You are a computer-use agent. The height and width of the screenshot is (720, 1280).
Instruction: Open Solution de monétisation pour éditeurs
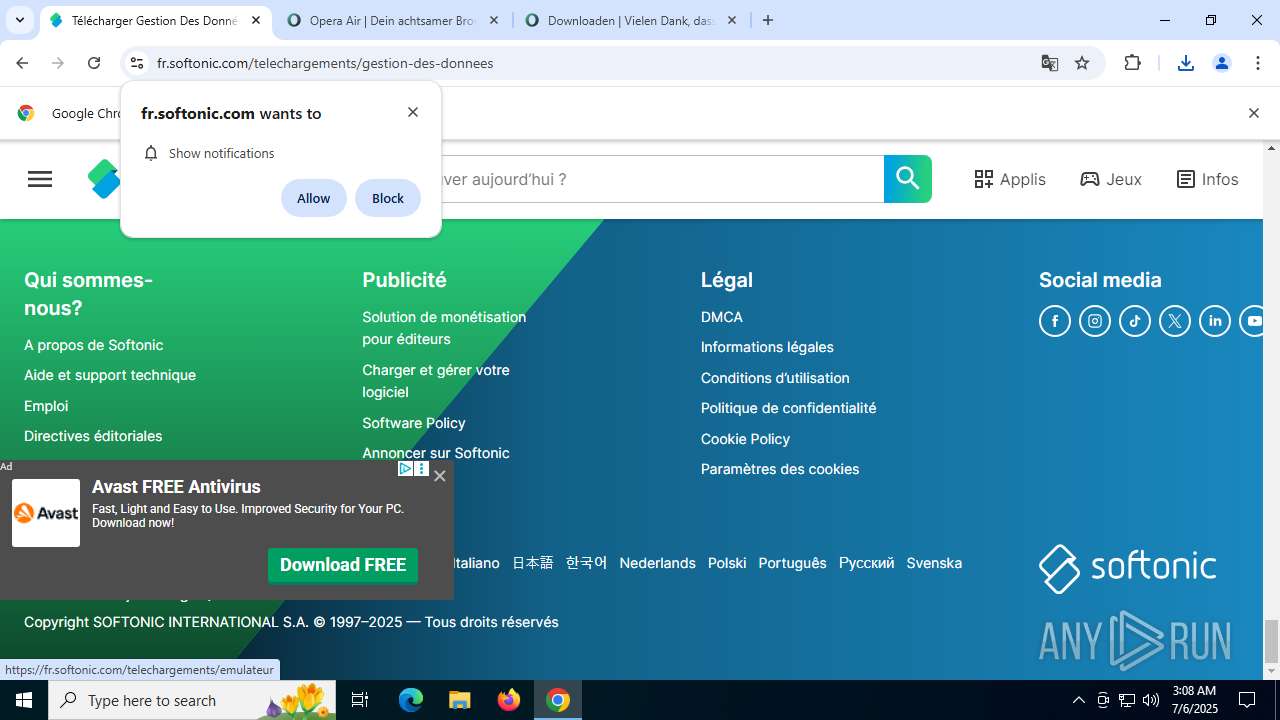pos(444,328)
